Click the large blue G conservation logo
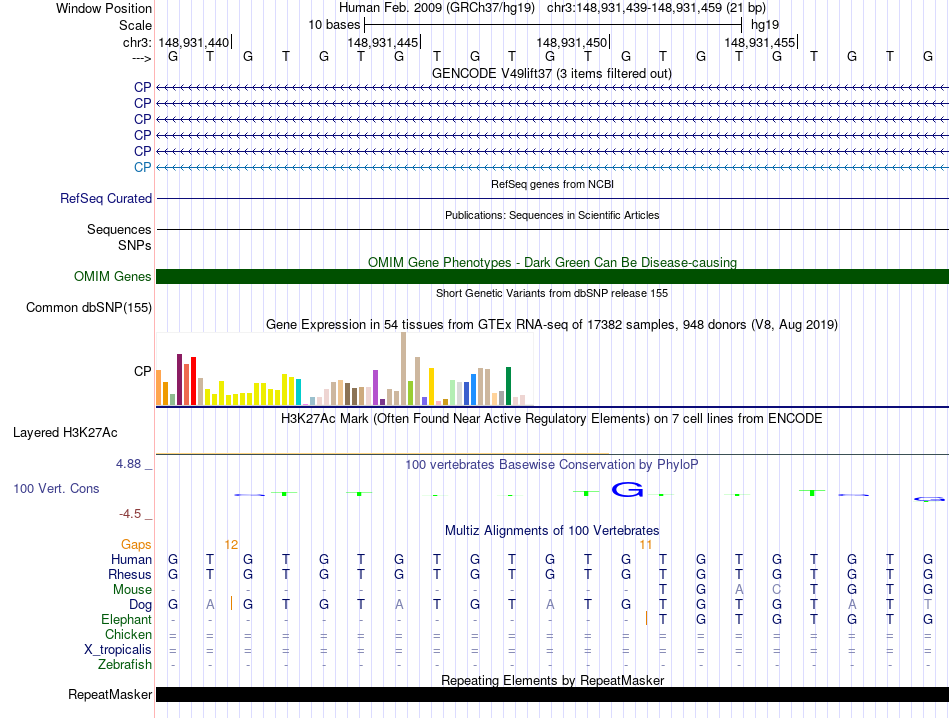 [627, 490]
